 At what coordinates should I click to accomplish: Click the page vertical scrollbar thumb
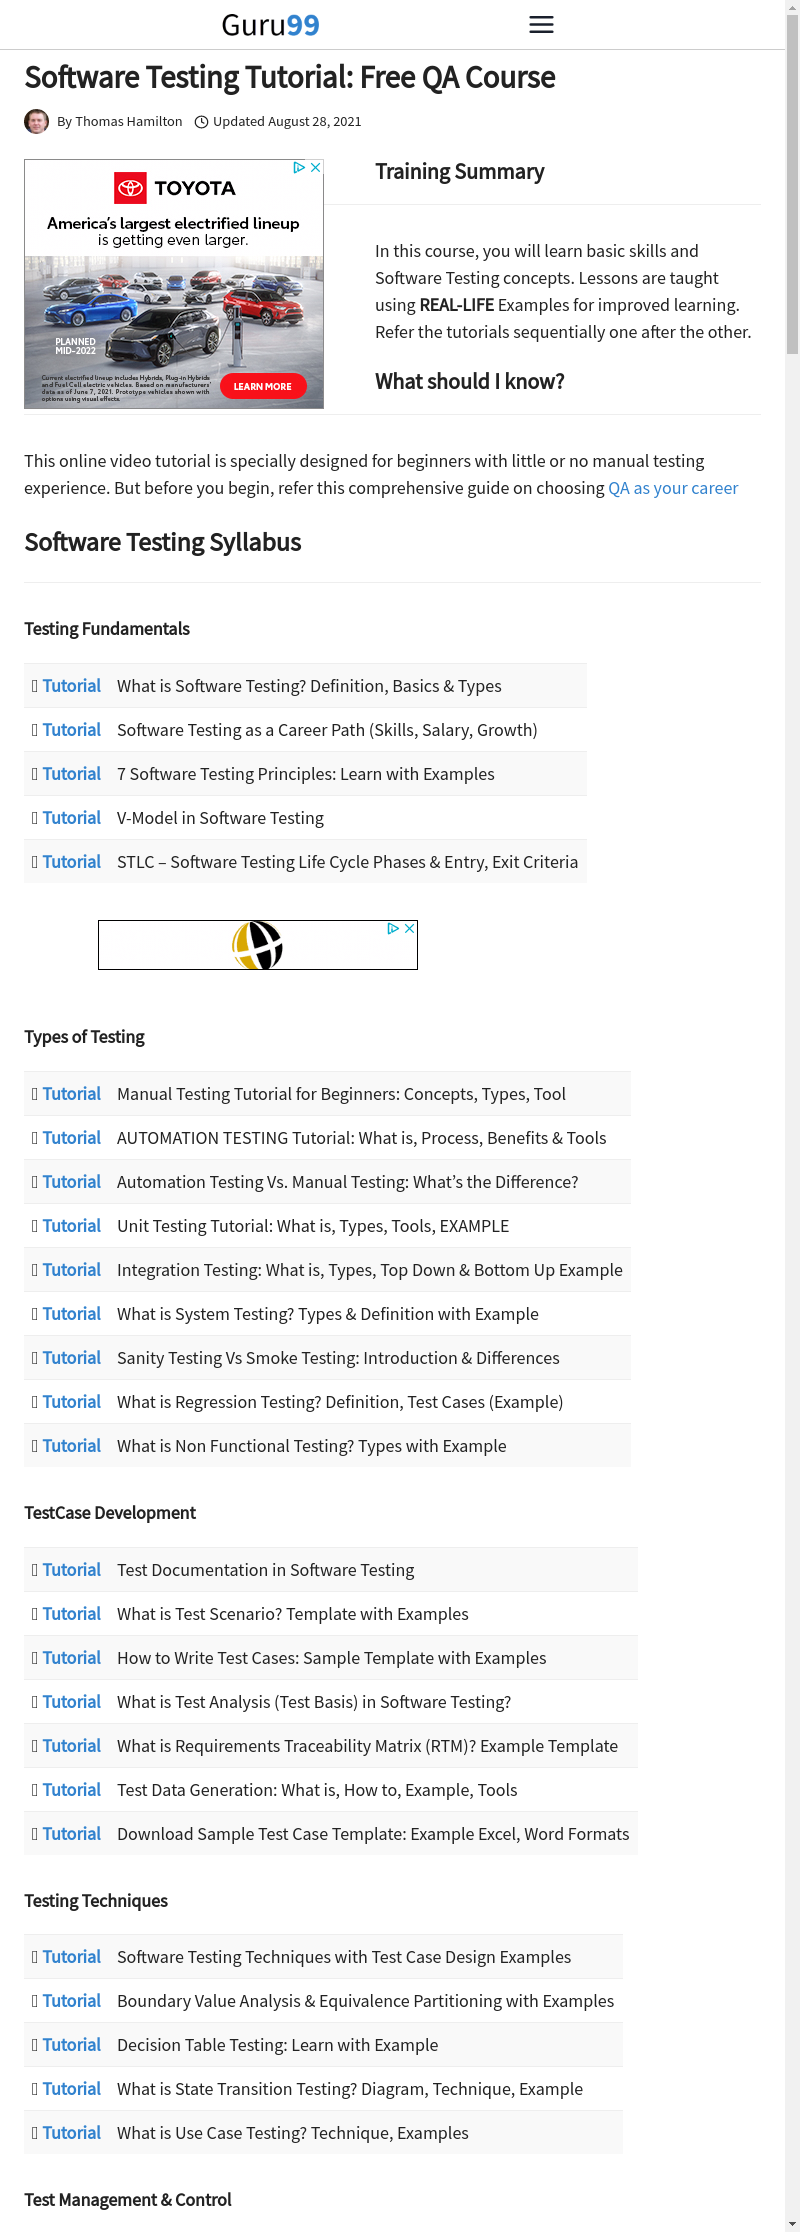[x=792, y=190]
